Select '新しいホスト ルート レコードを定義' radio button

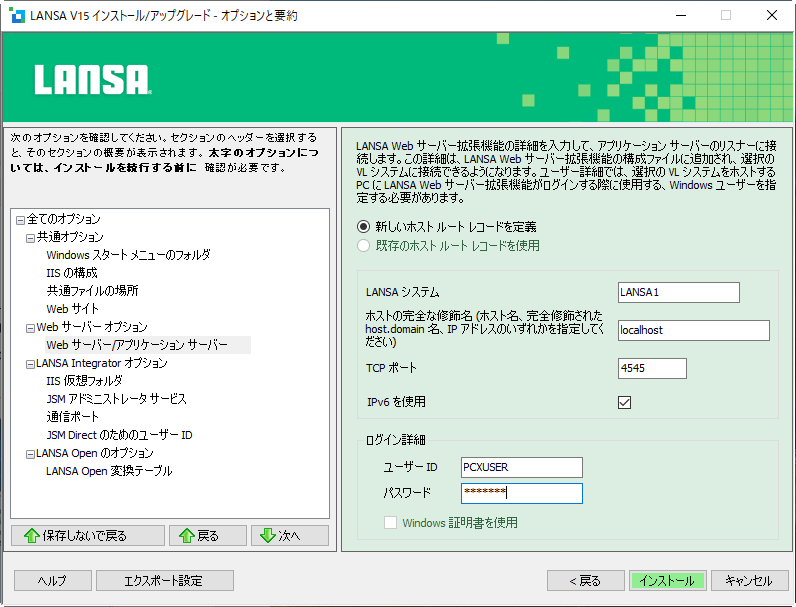coord(363,226)
